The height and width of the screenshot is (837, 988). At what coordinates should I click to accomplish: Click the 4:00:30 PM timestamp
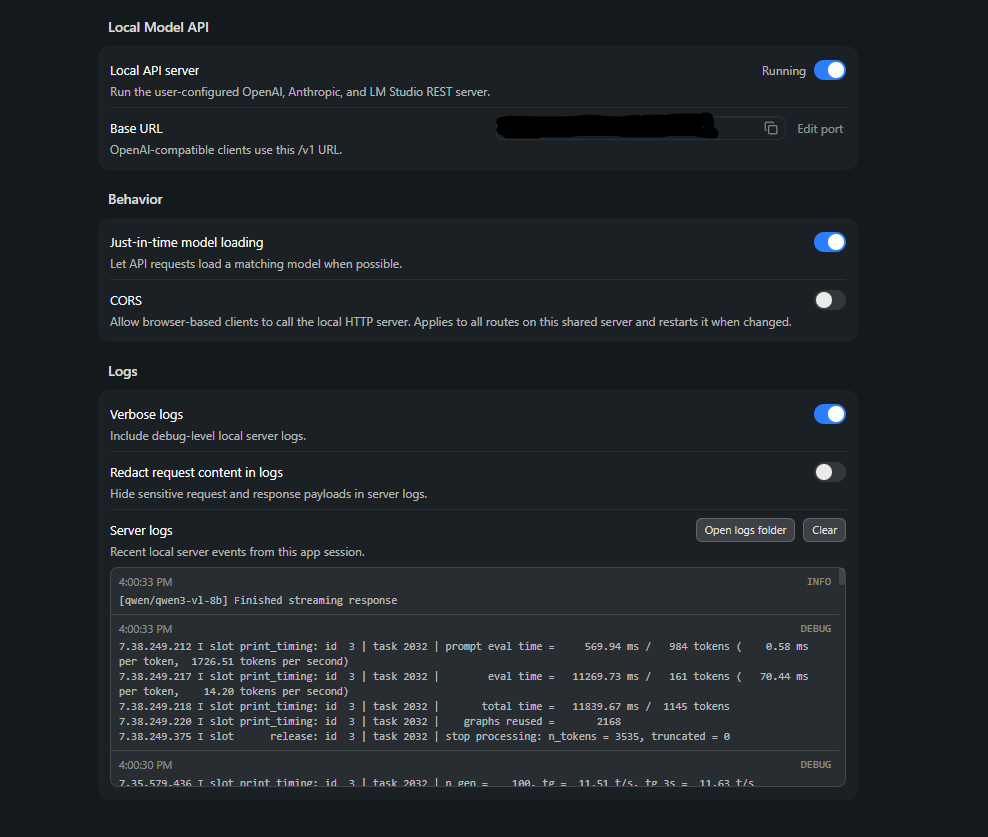tap(146, 765)
